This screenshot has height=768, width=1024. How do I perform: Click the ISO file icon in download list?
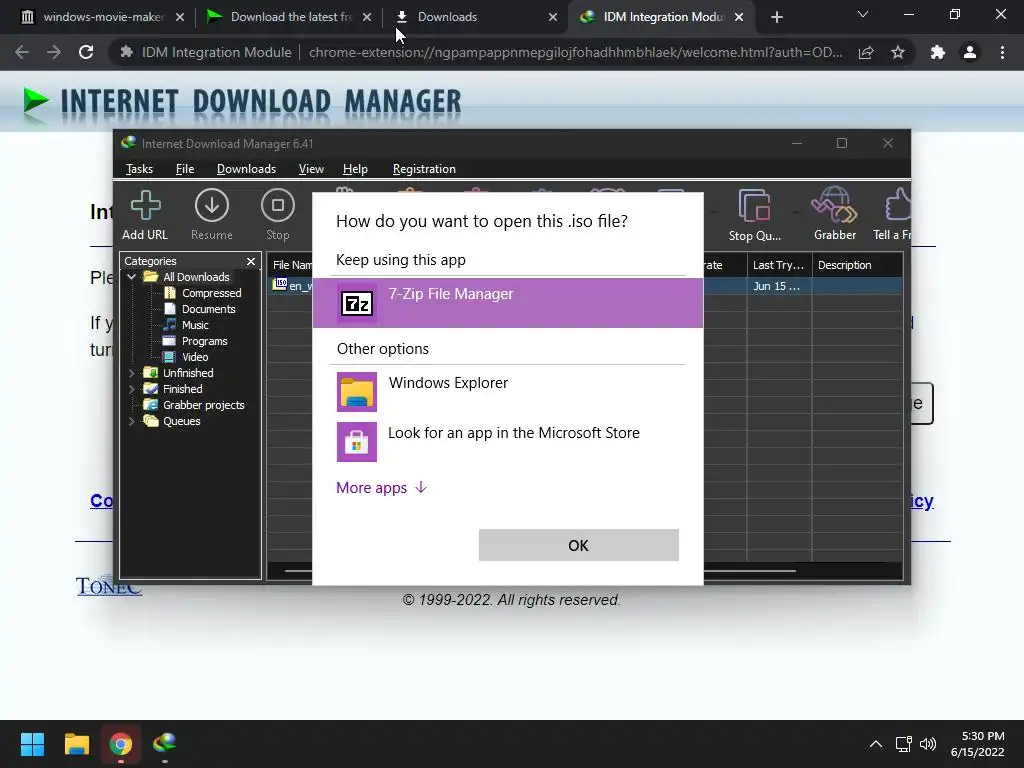280,284
